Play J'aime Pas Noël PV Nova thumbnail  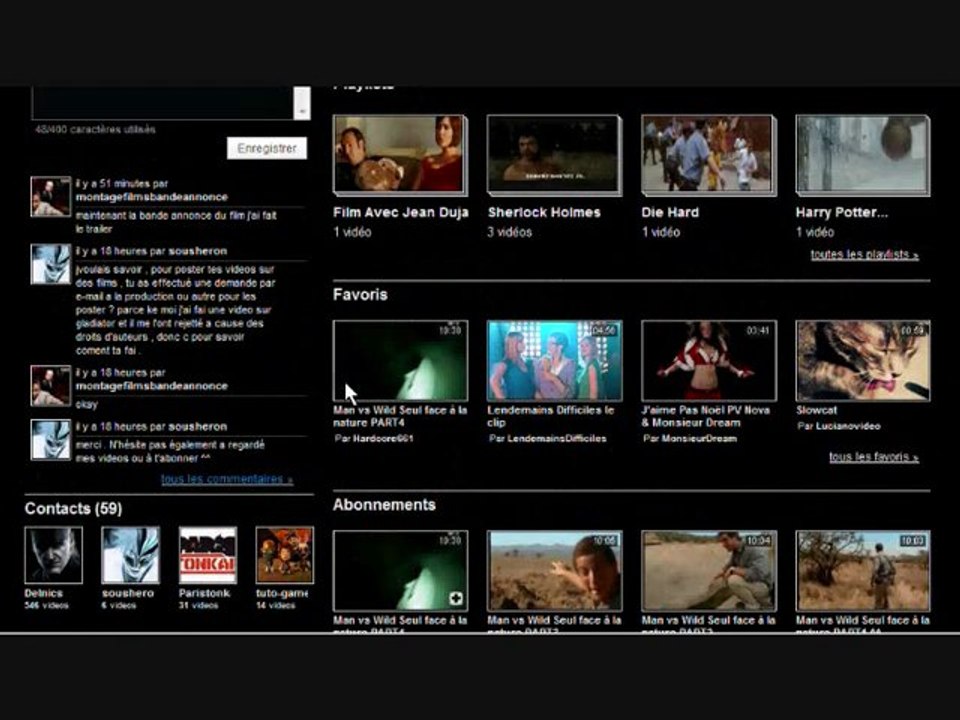click(708, 361)
